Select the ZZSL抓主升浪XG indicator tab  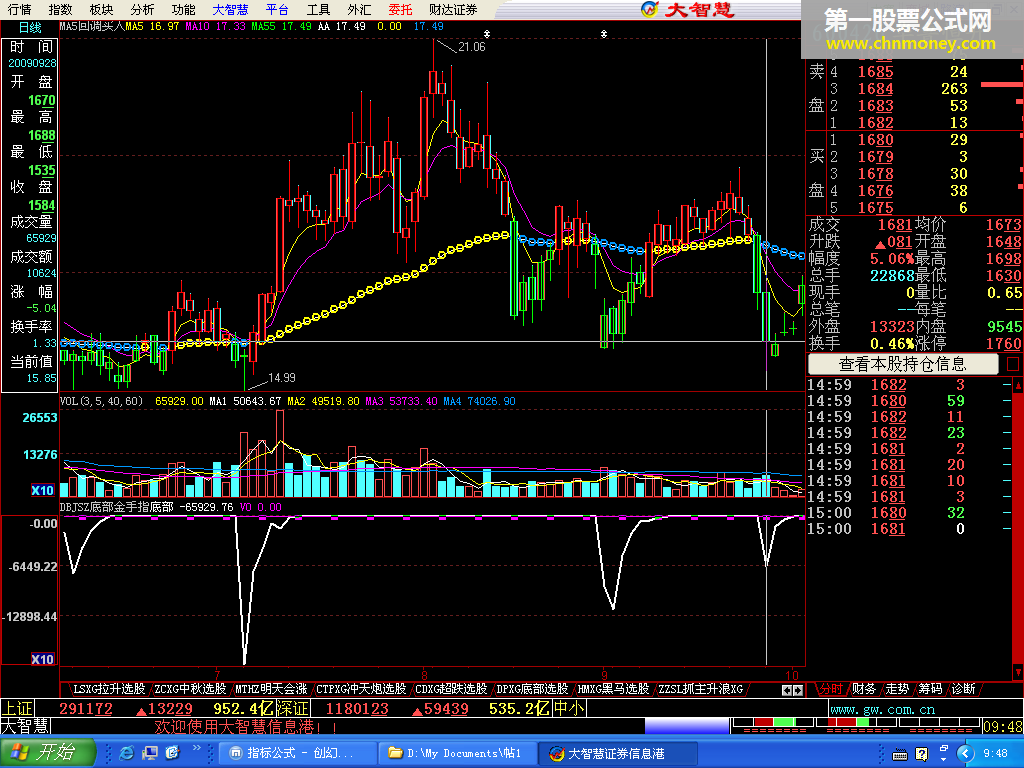coord(700,689)
